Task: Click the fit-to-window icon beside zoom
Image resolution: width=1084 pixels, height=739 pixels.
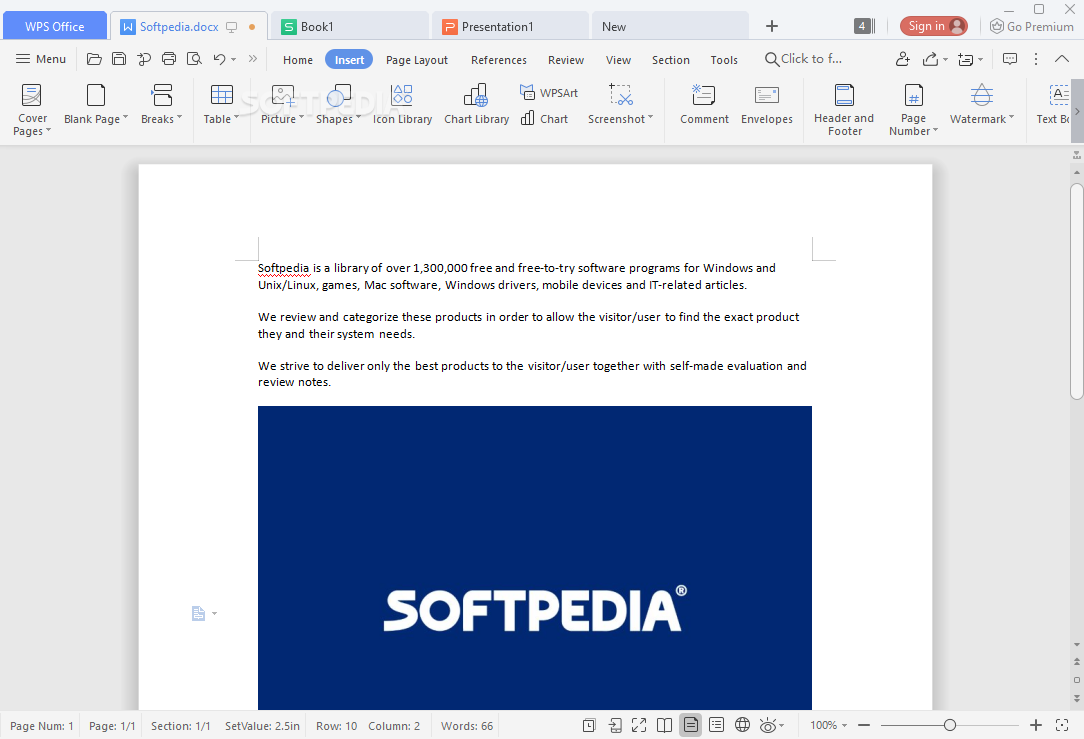Action: click(x=1062, y=724)
